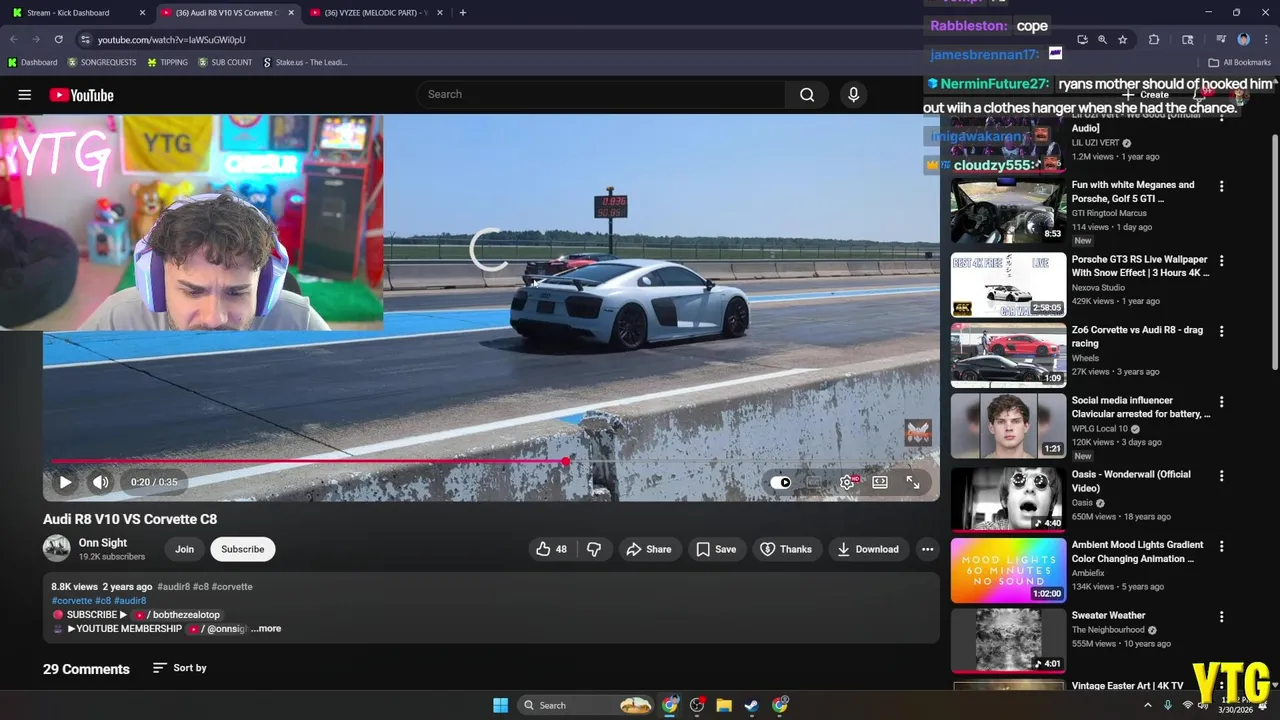Play the Audi R8 video
The height and width of the screenshot is (720, 1280).
click(65, 482)
